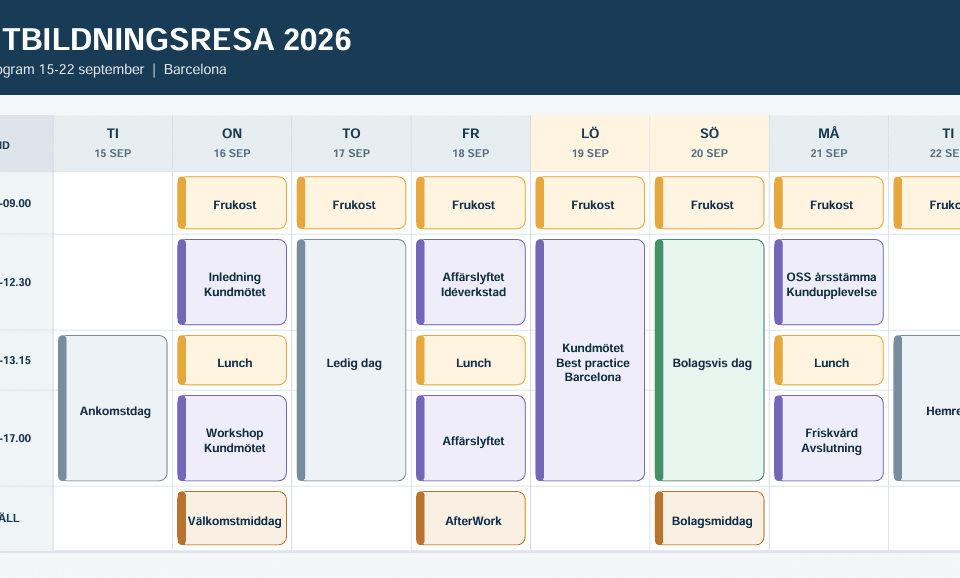
Task: Click the SÖ 20 SEP column header
Action: (710, 143)
